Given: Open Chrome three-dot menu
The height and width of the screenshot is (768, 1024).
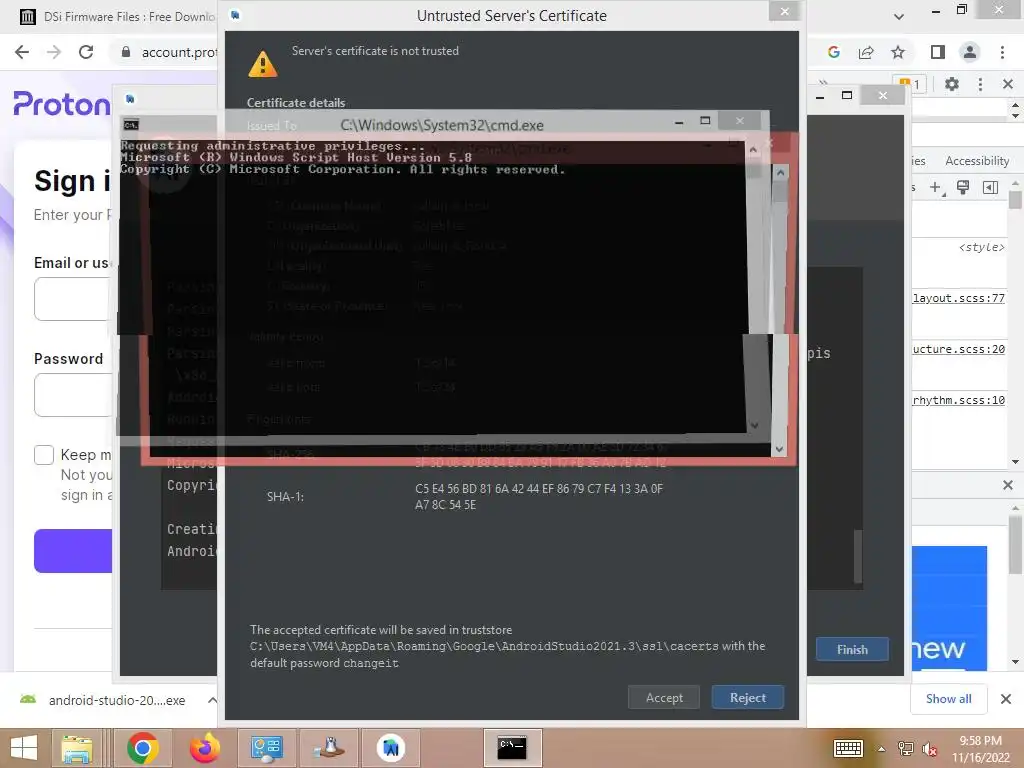Looking at the screenshot, I should point(1002,52).
